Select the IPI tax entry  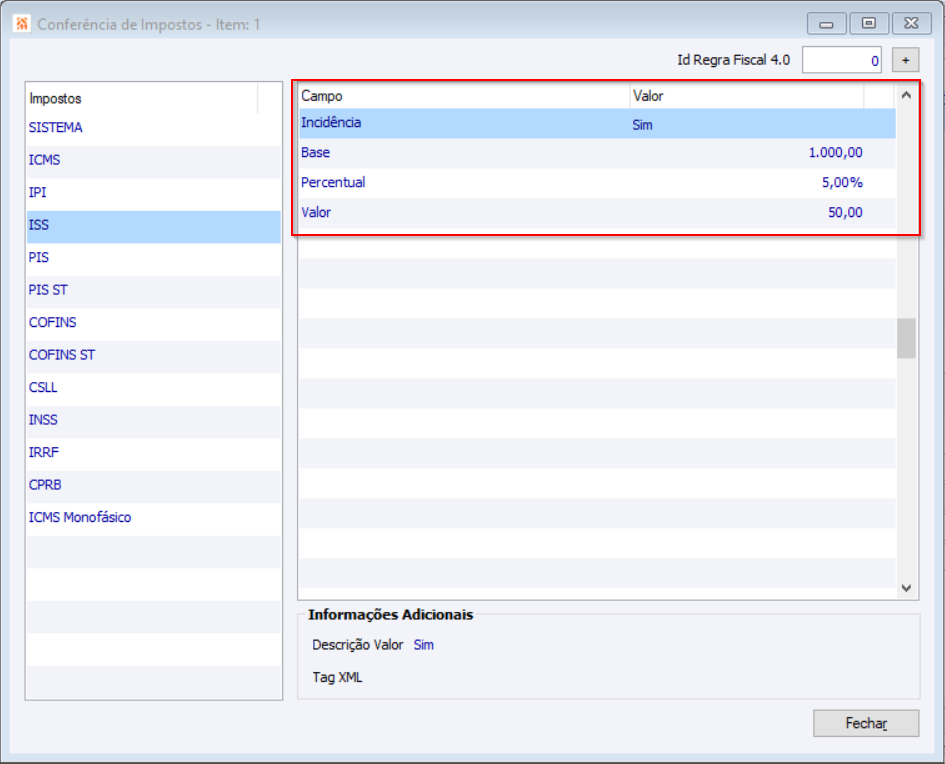38,192
